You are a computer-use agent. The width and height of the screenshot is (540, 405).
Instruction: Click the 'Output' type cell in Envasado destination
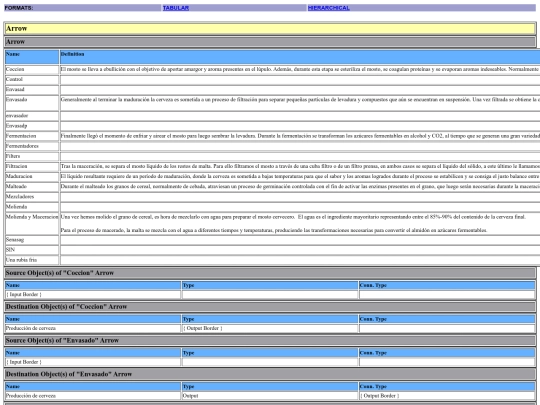[x=270, y=396]
